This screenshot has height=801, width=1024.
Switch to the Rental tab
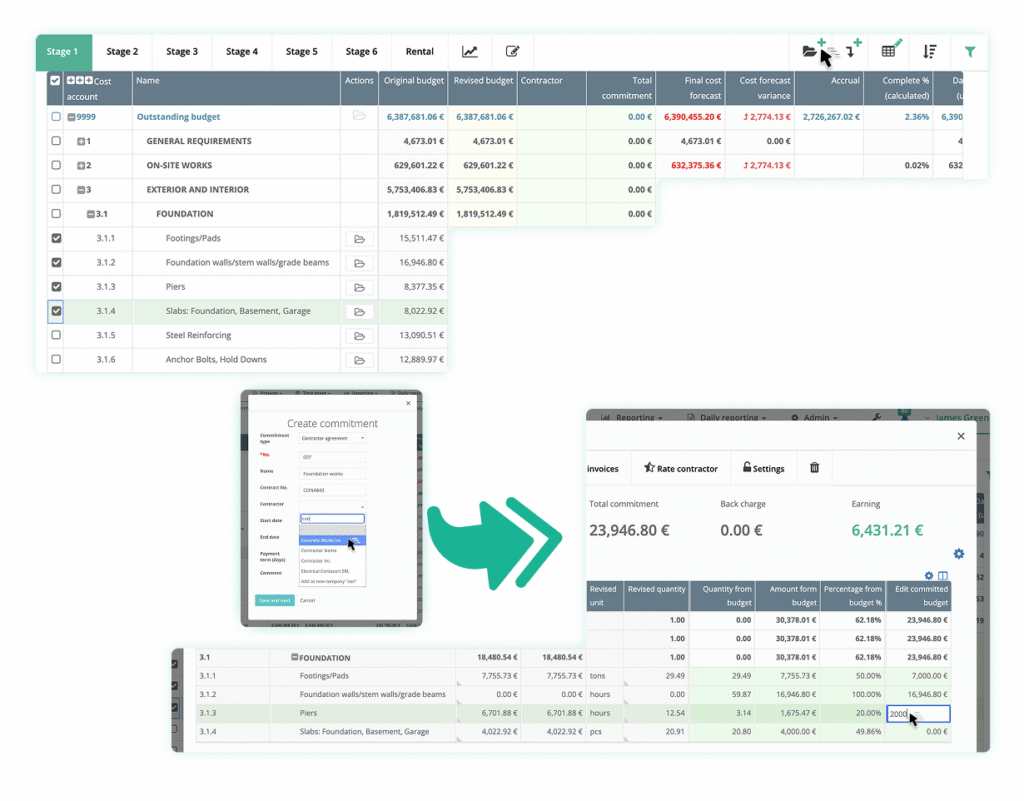[419, 51]
